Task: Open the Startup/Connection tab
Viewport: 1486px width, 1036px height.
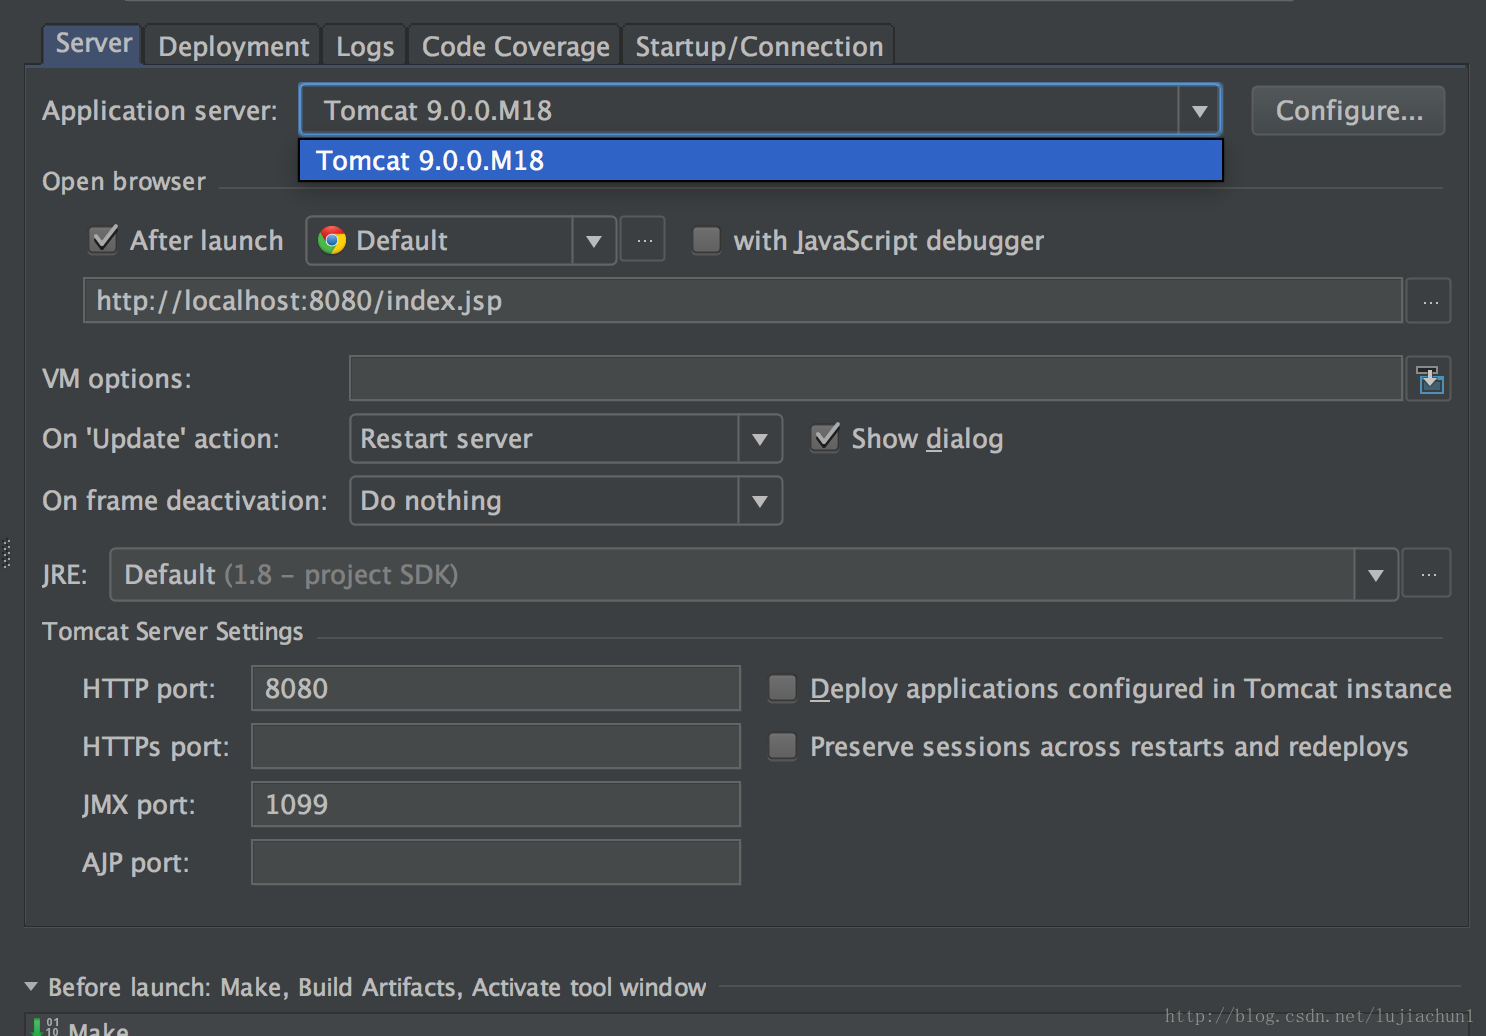Action: point(759,46)
